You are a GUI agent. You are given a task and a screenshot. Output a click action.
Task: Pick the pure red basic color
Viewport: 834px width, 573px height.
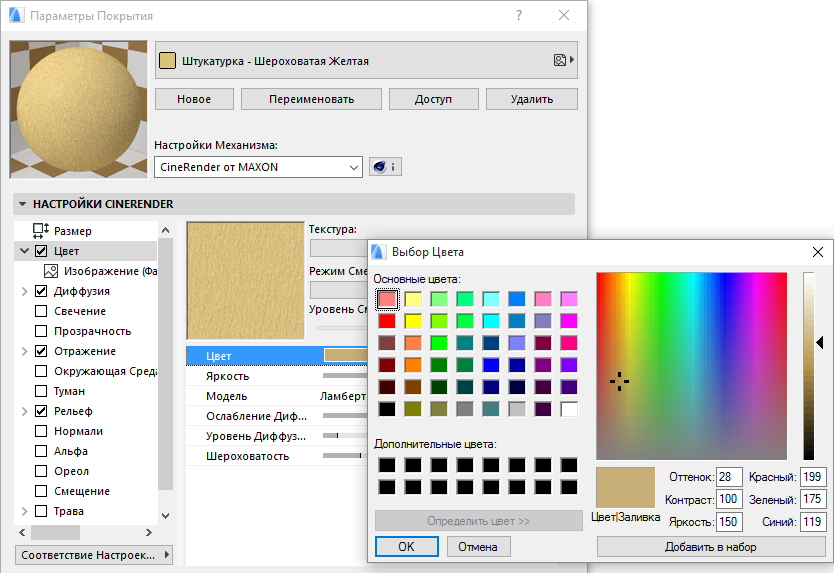[x=387, y=321]
